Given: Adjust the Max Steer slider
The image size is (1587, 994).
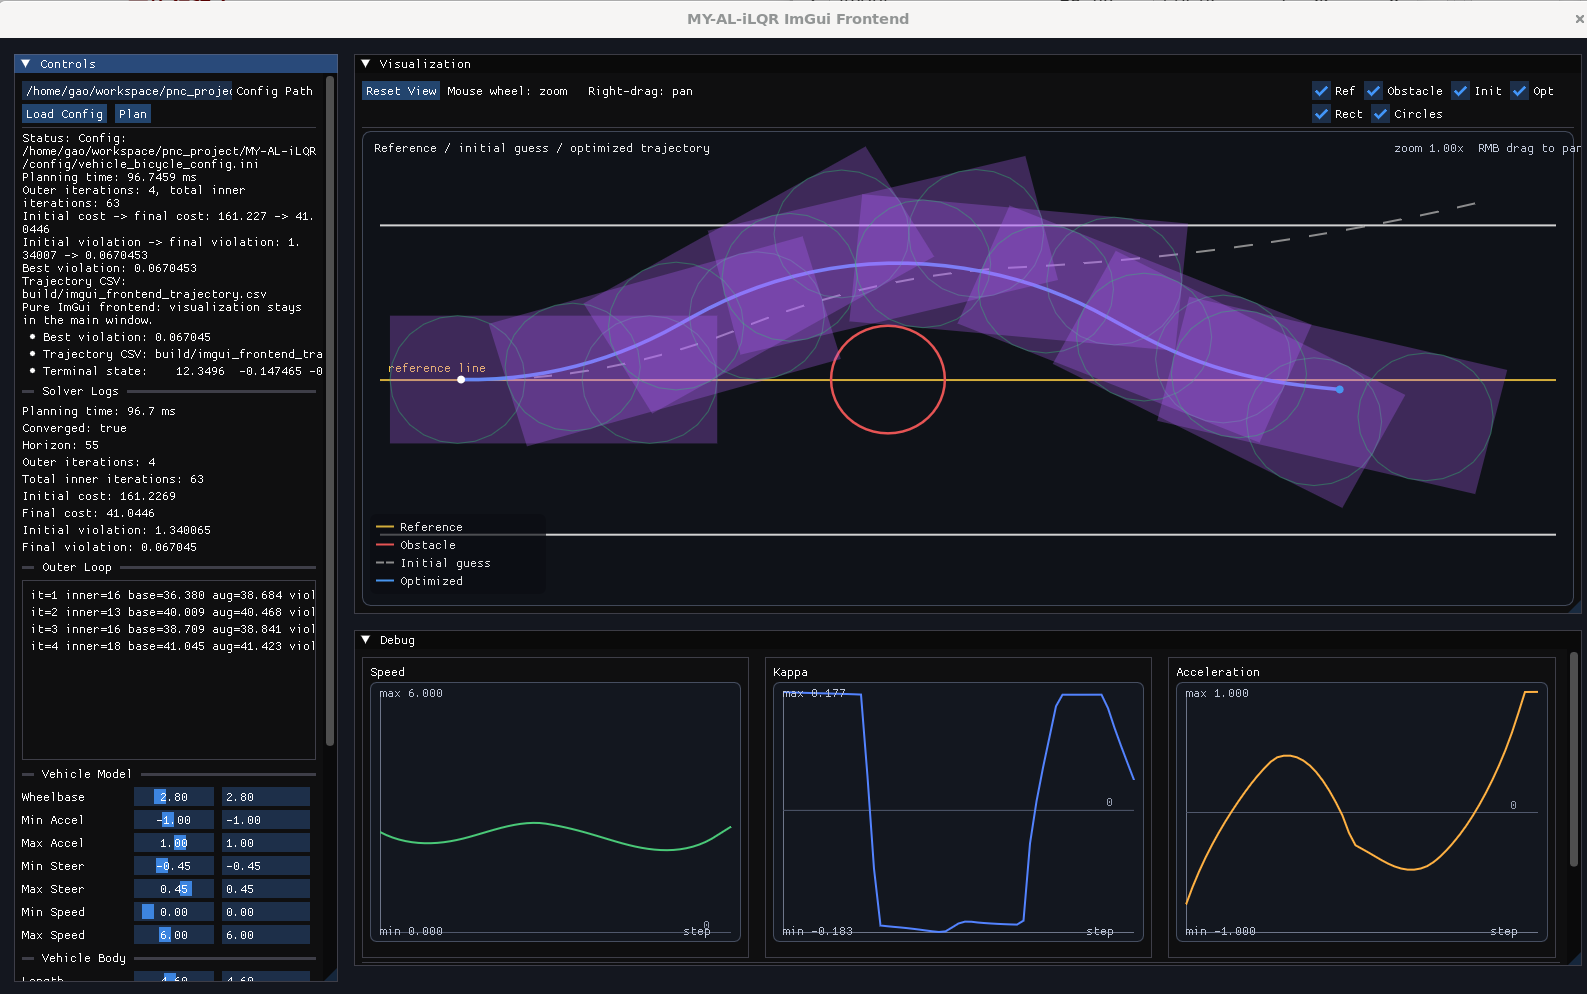Looking at the screenshot, I should point(174,889).
